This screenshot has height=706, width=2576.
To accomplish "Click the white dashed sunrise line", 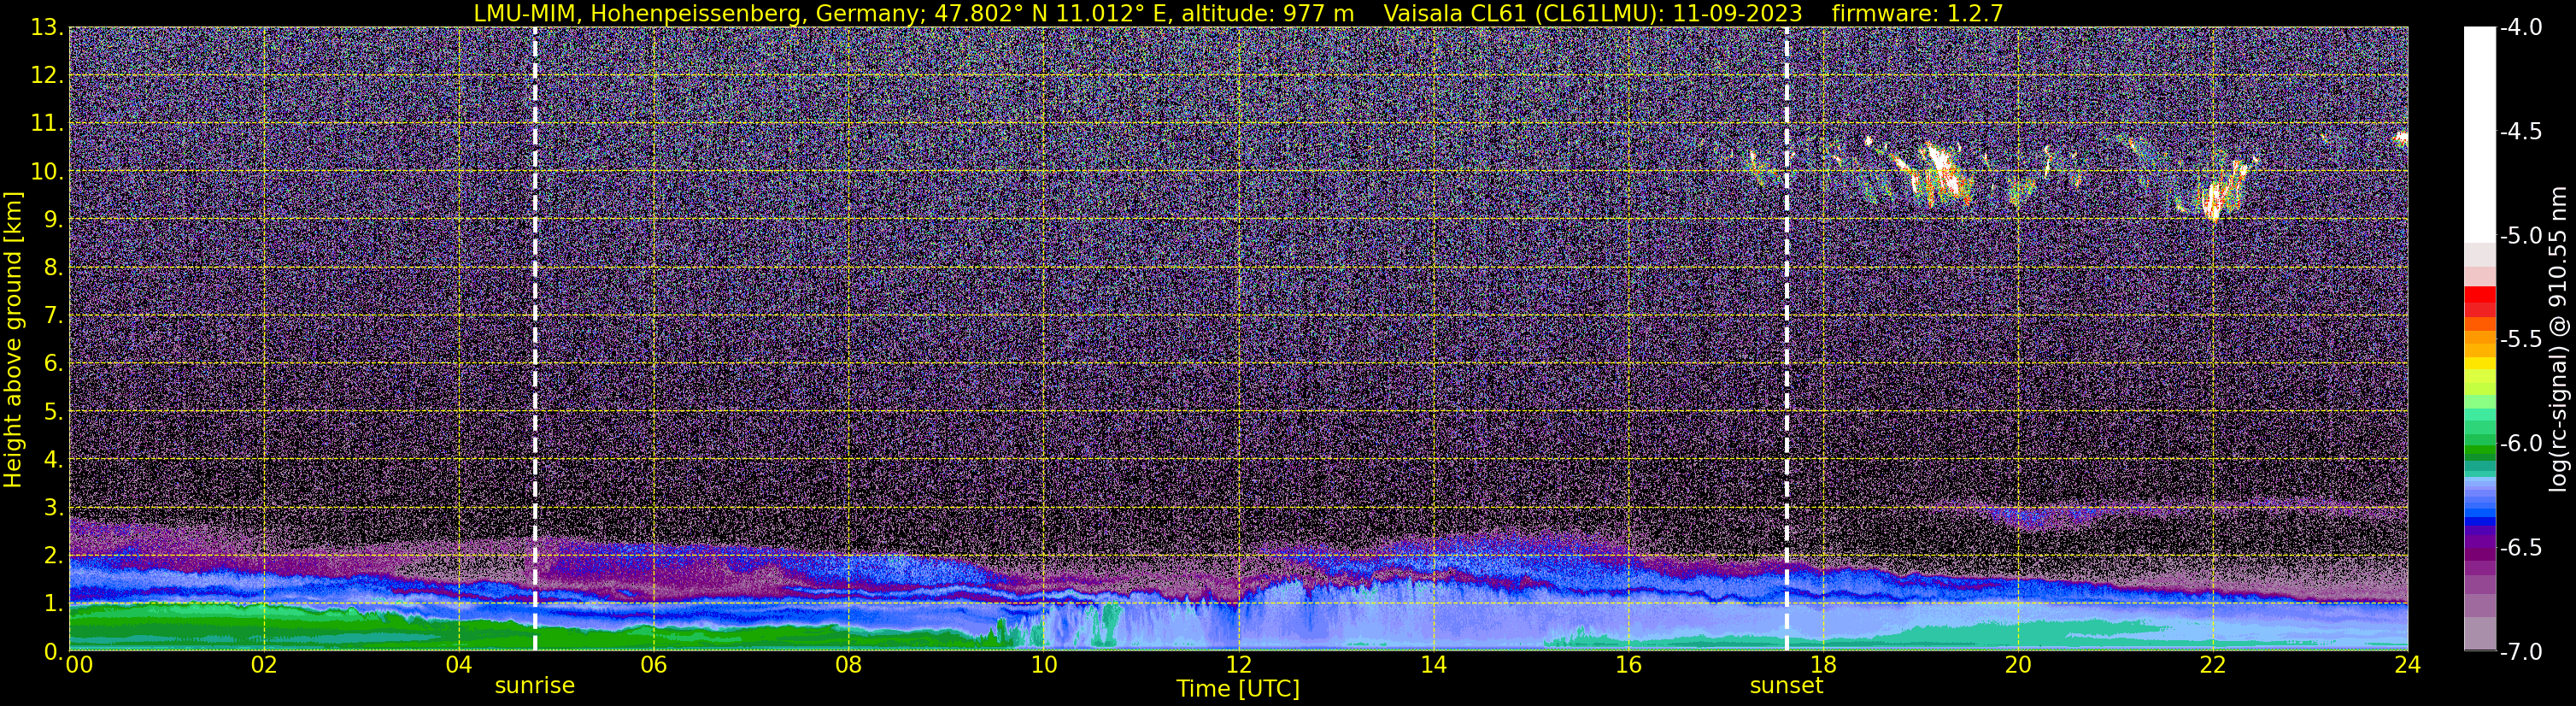I will 535,339.
